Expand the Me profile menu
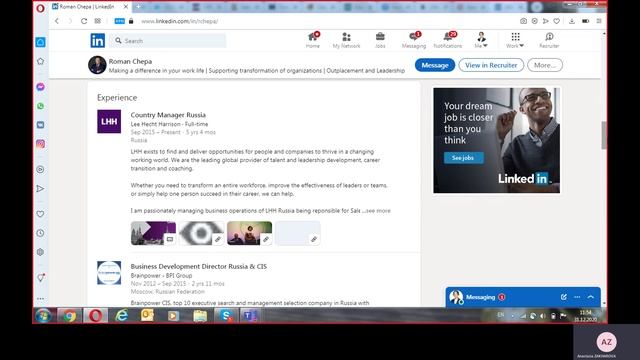Image resolution: width=640 pixels, height=360 pixels. 481,40
